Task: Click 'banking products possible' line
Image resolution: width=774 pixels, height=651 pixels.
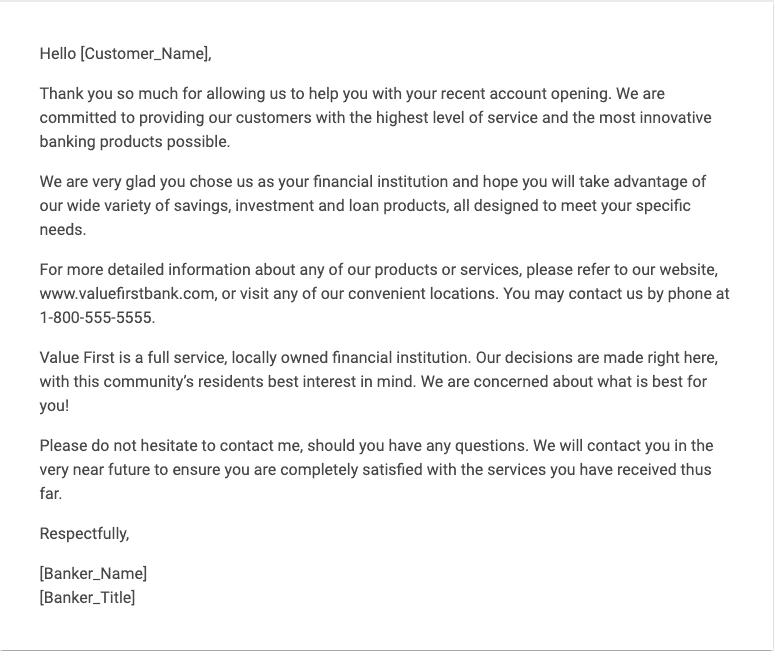Action: pos(135,142)
